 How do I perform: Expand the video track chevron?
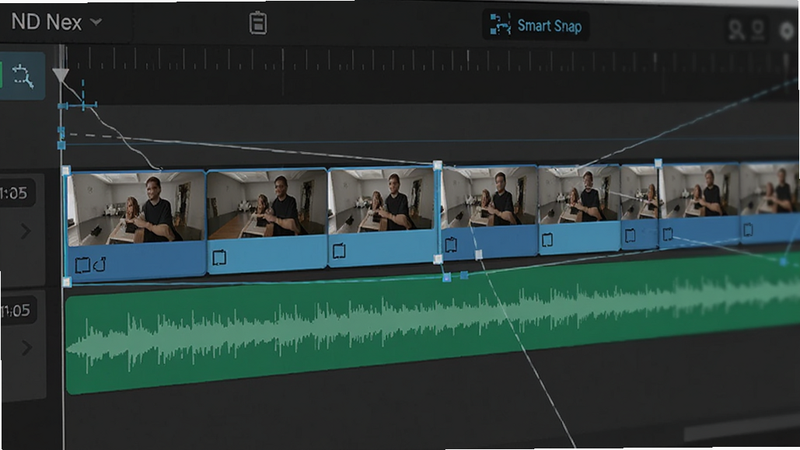coord(26,231)
